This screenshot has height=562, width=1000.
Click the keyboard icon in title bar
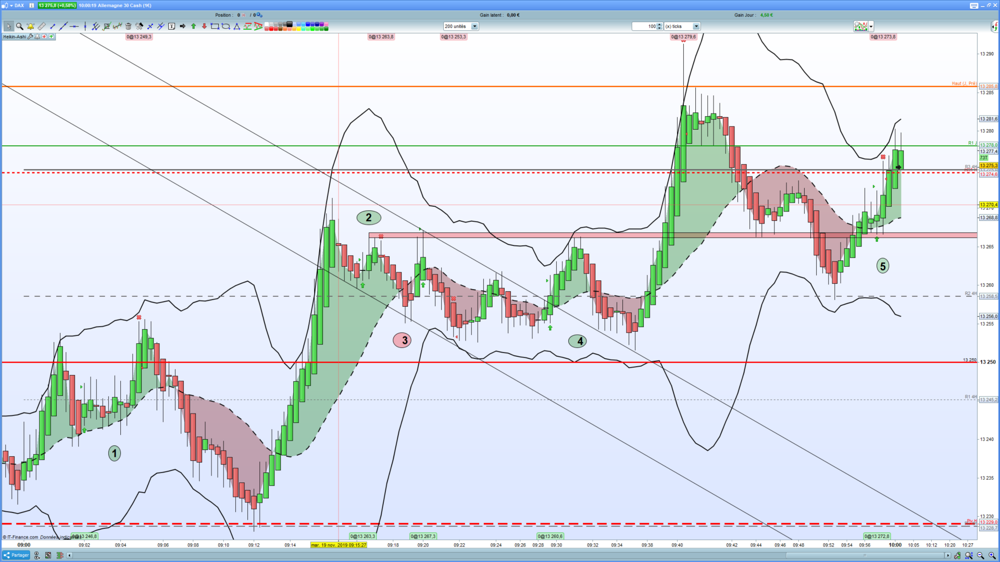coord(973,5)
